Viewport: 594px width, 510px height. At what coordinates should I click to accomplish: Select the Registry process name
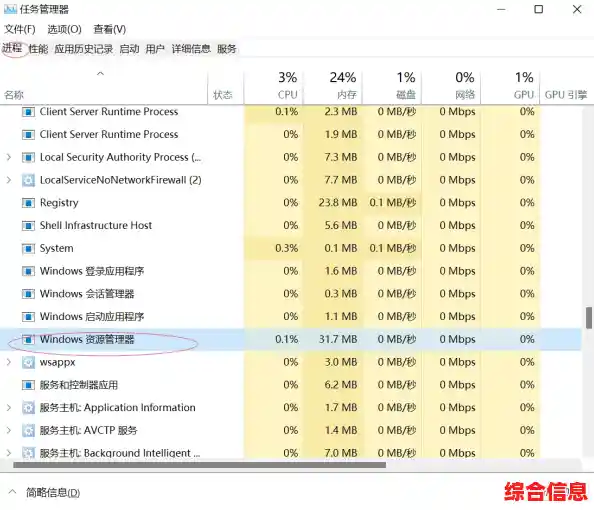click(x=59, y=203)
